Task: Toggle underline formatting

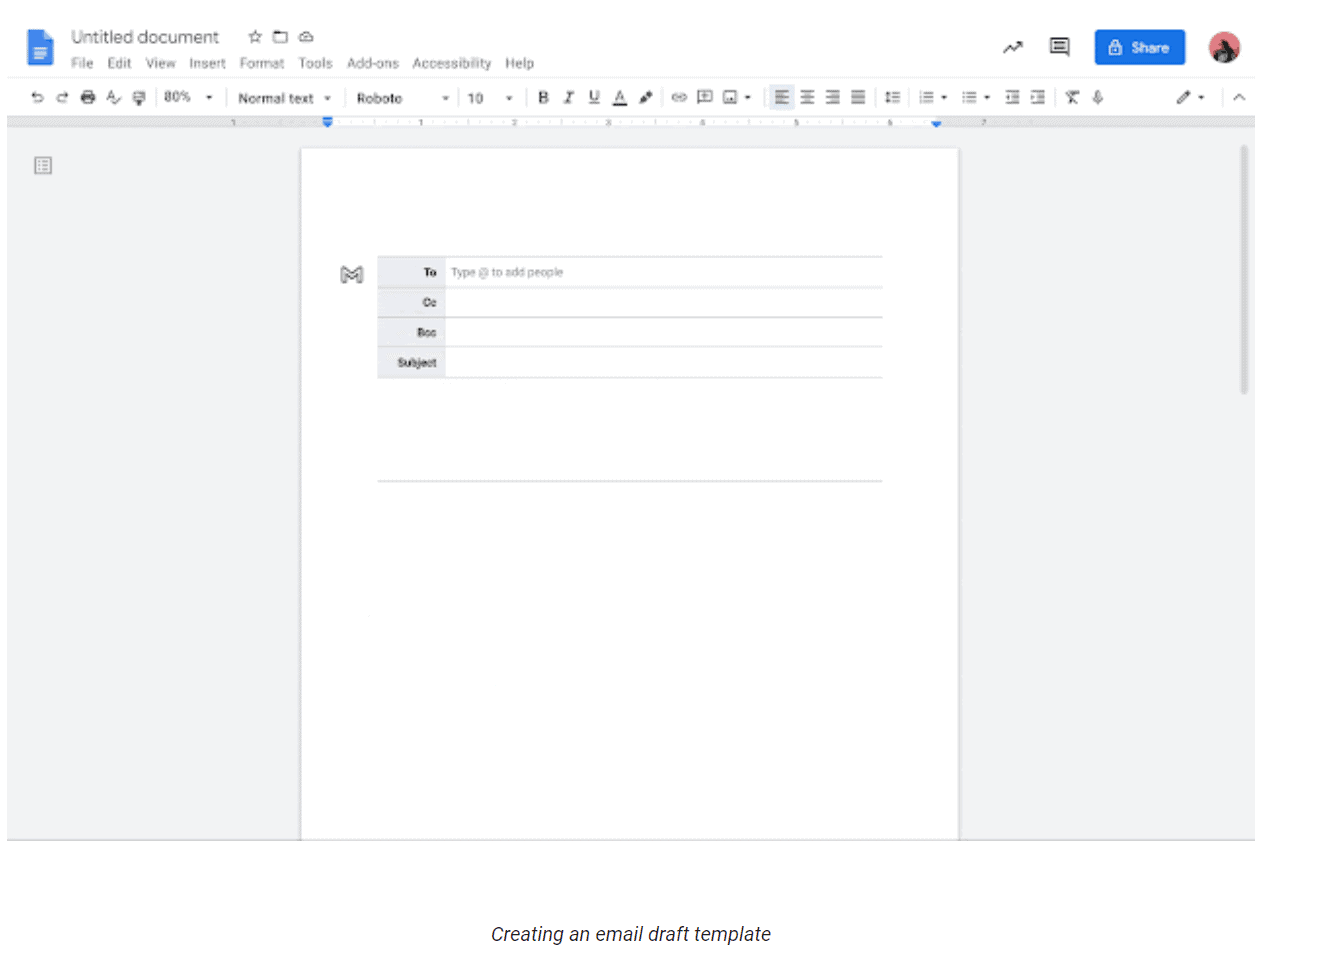Action: click(594, 97)
